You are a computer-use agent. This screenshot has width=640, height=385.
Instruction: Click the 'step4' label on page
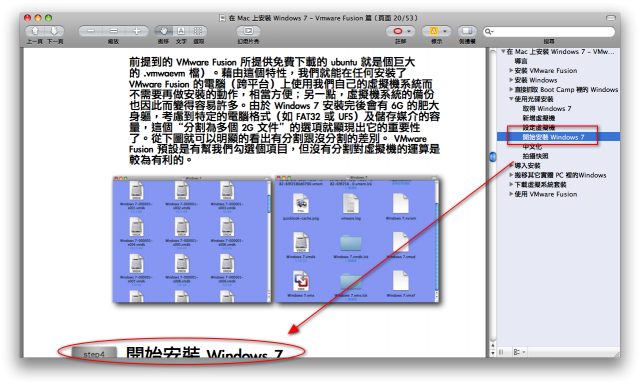(x=94, y=354)
